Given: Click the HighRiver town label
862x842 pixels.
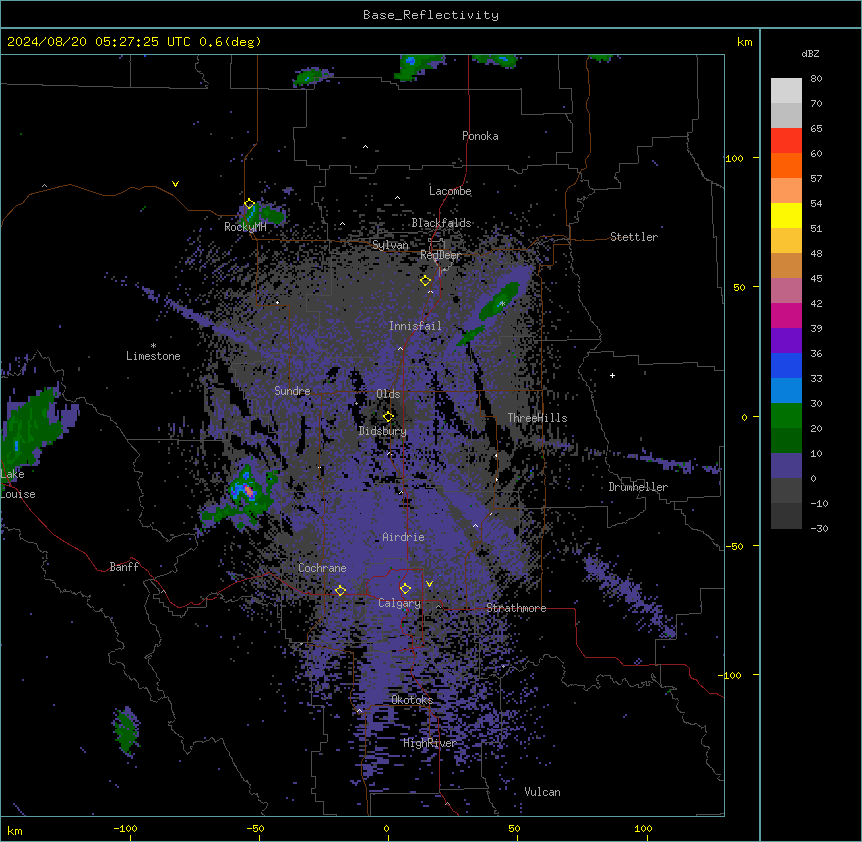Looking at the screenshot, I should tap(429, 743).
